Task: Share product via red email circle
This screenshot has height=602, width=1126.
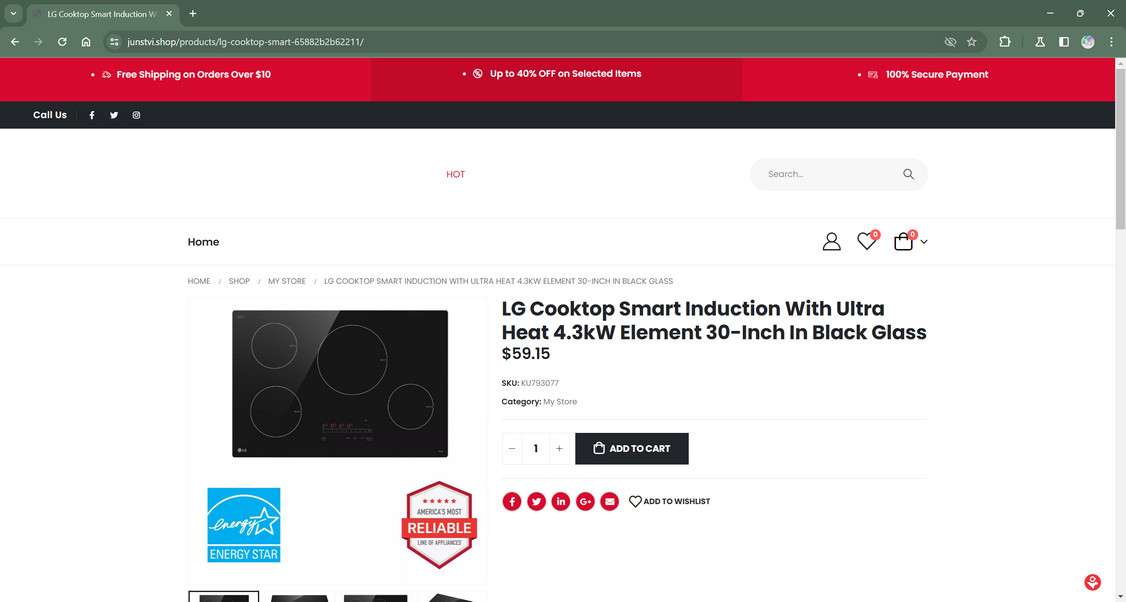Action: pos(610,501)
